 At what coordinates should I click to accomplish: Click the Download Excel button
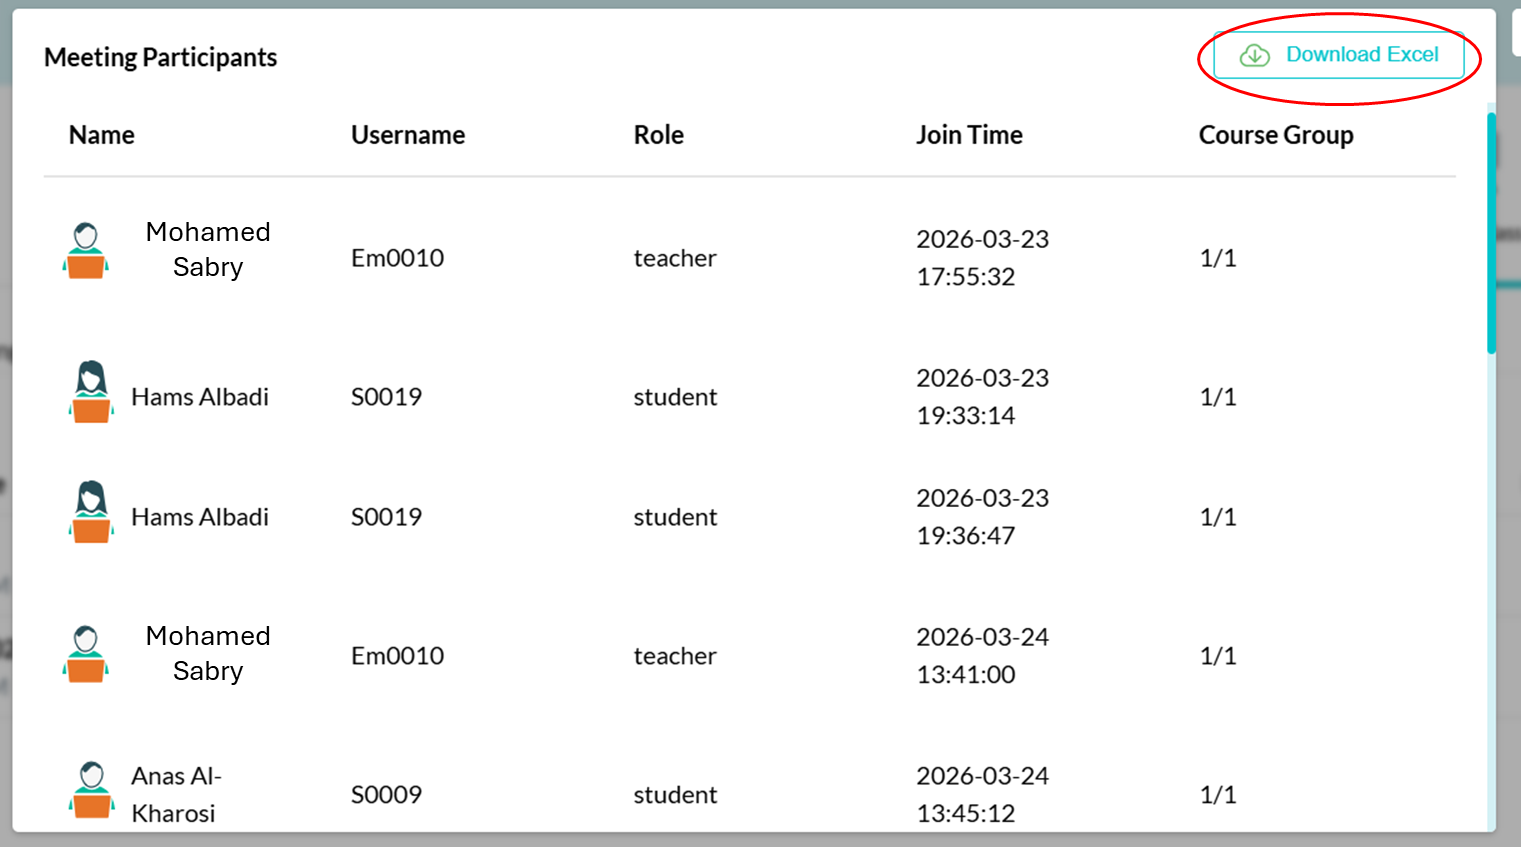[x=1338, y=55]
